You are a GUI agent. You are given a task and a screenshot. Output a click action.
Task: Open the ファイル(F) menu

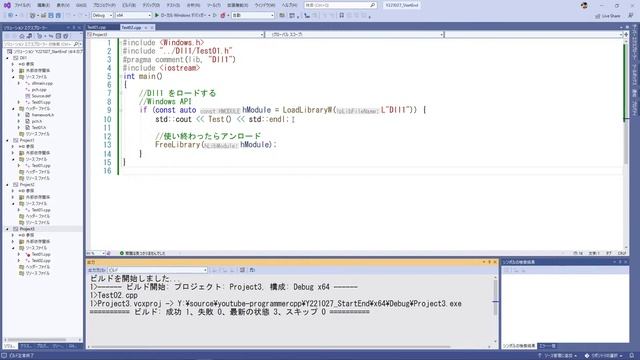click(22, 5)
